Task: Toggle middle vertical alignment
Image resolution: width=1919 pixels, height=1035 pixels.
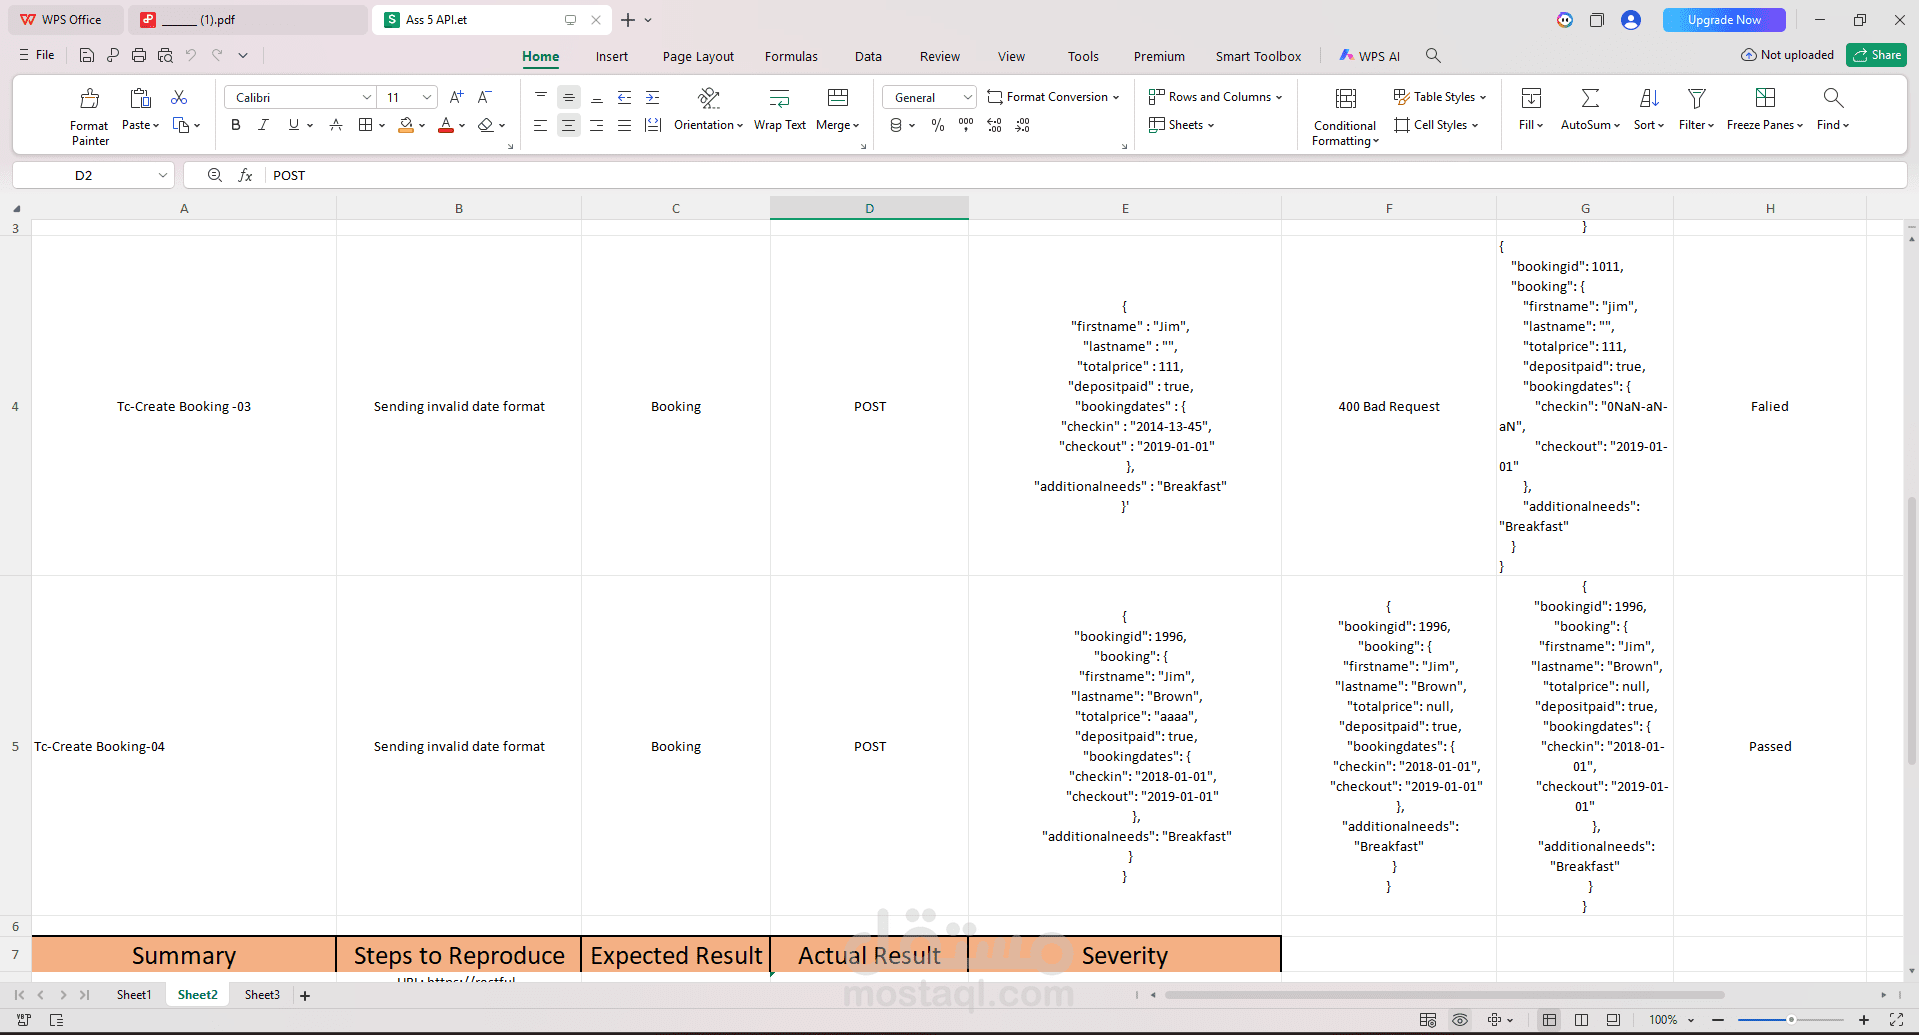Action: pos(568,97)
